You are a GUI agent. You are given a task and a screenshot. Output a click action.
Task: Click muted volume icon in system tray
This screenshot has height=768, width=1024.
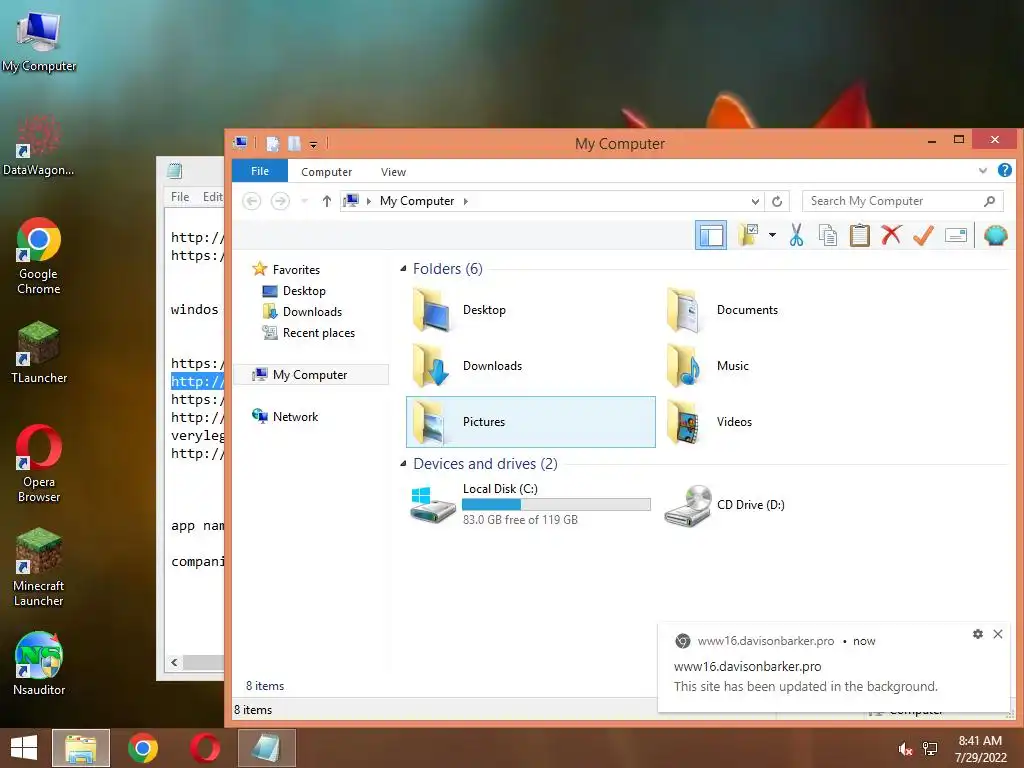(x=904, y=749)
